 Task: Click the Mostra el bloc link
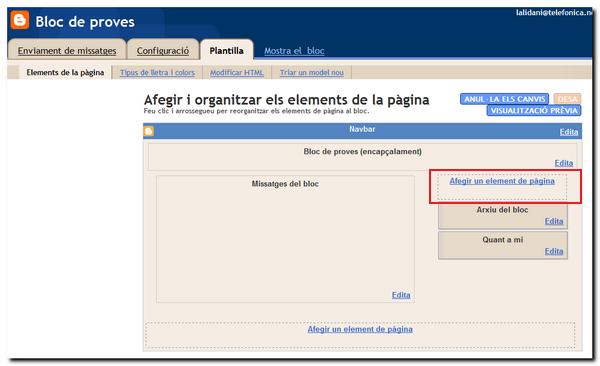point(294,51)
